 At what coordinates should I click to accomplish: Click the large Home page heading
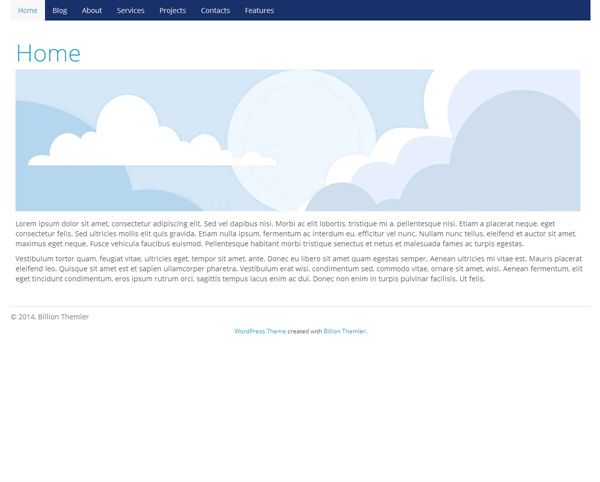click(x=48, y=53)
